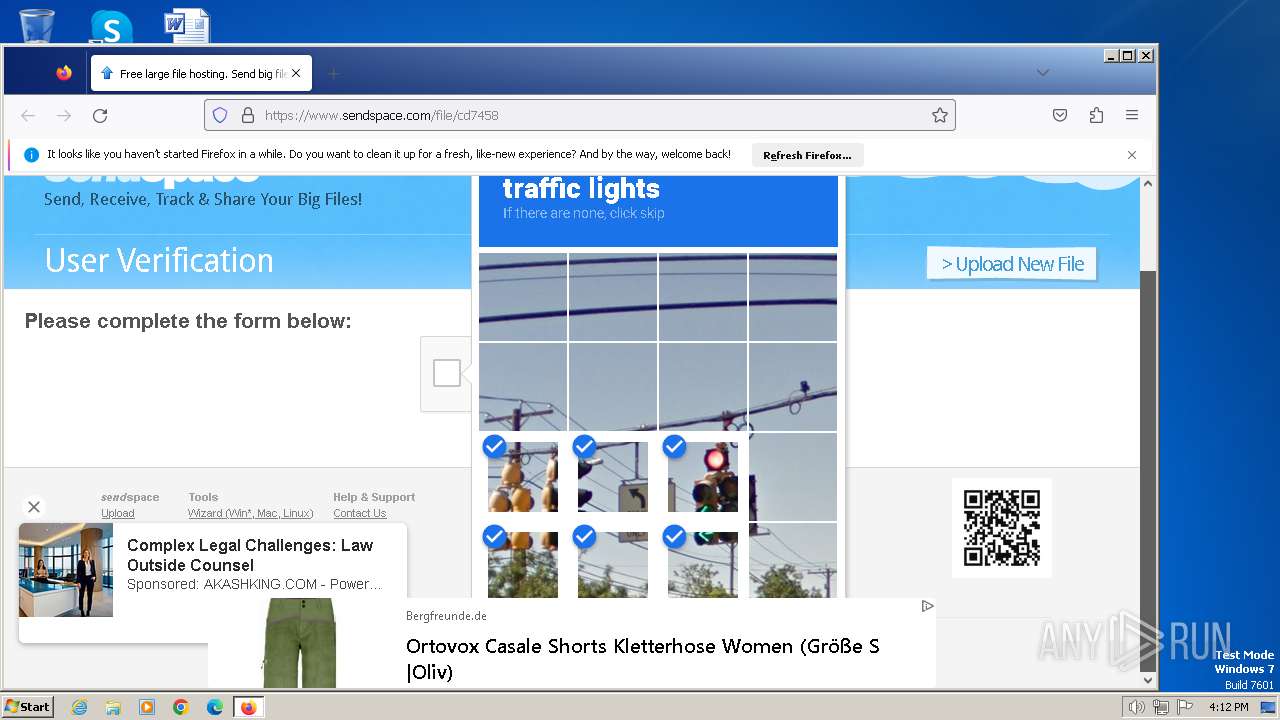Click the QR code image
This screenshot has width=1280, height=720.
[x=1002, y=528]
